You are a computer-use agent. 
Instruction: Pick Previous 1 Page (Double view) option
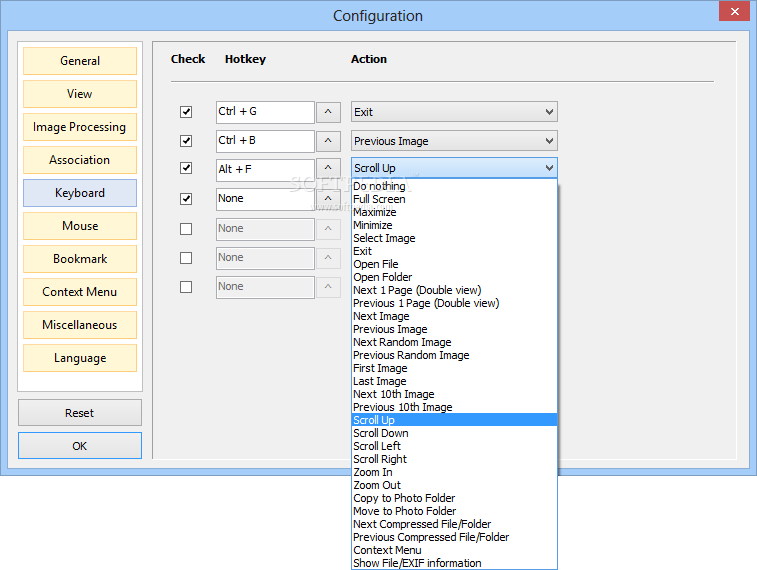(454, 304)
